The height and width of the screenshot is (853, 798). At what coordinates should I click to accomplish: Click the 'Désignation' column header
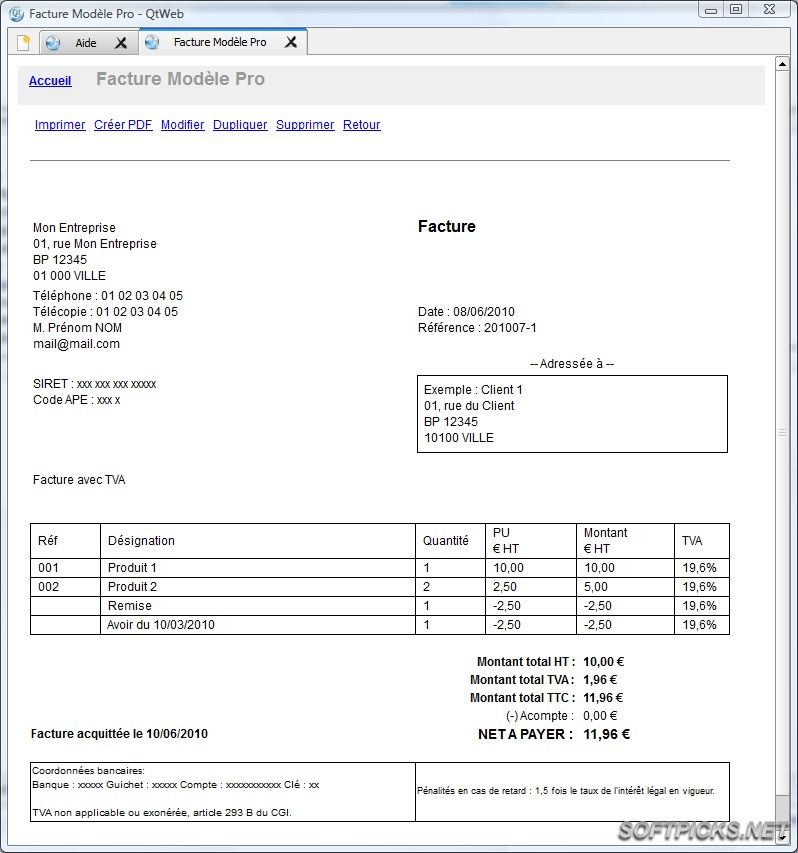(258, 541)
